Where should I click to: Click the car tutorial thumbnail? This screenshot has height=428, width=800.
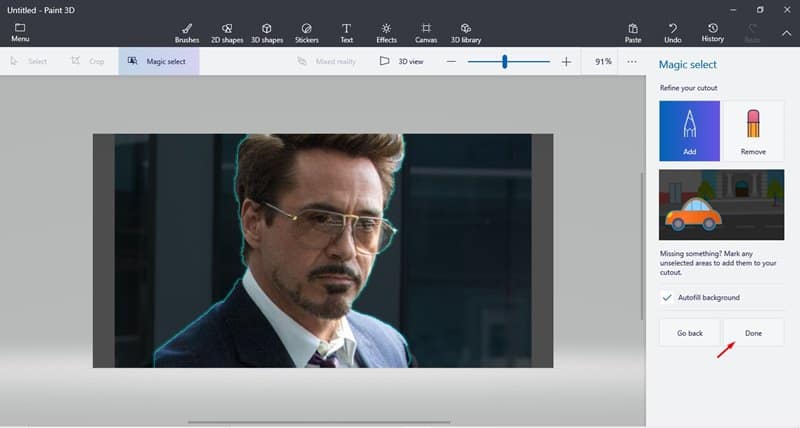[721, 205]
